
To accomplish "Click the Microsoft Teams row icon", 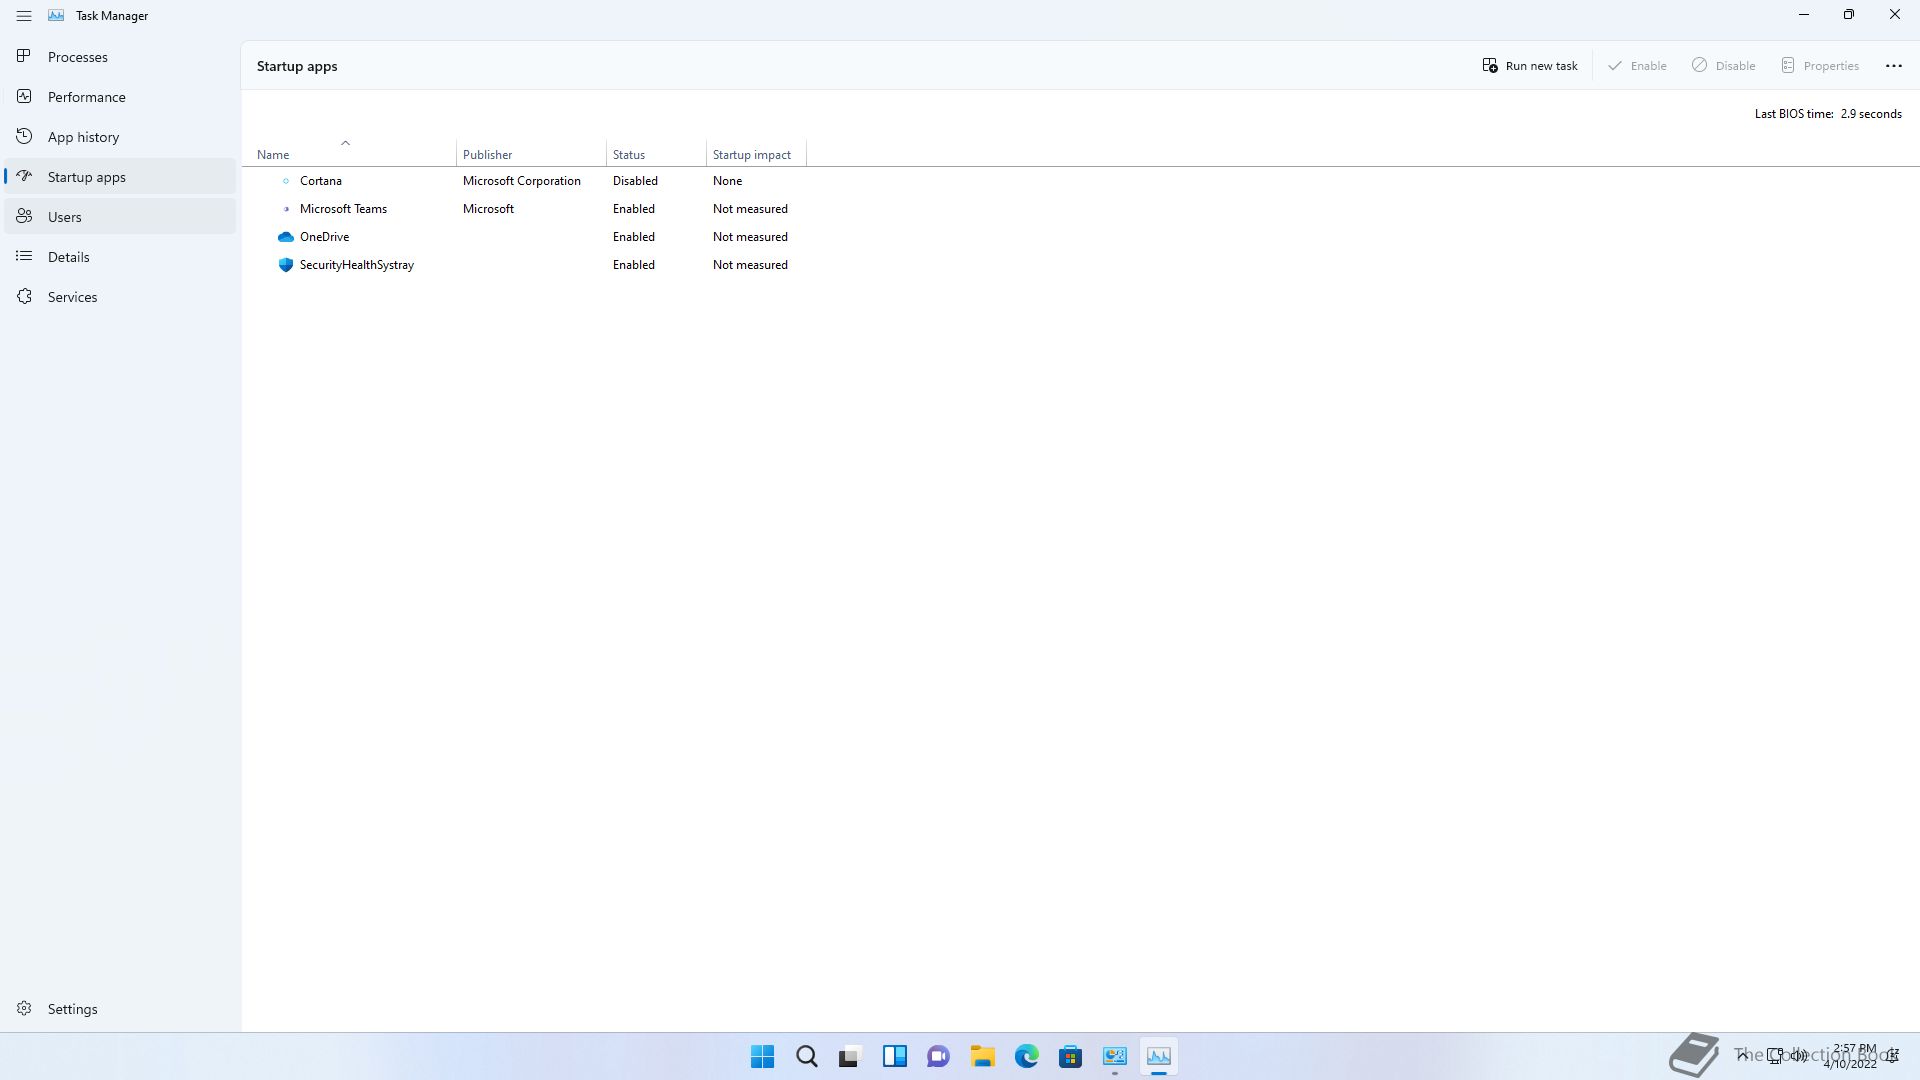I will point(286,209).
